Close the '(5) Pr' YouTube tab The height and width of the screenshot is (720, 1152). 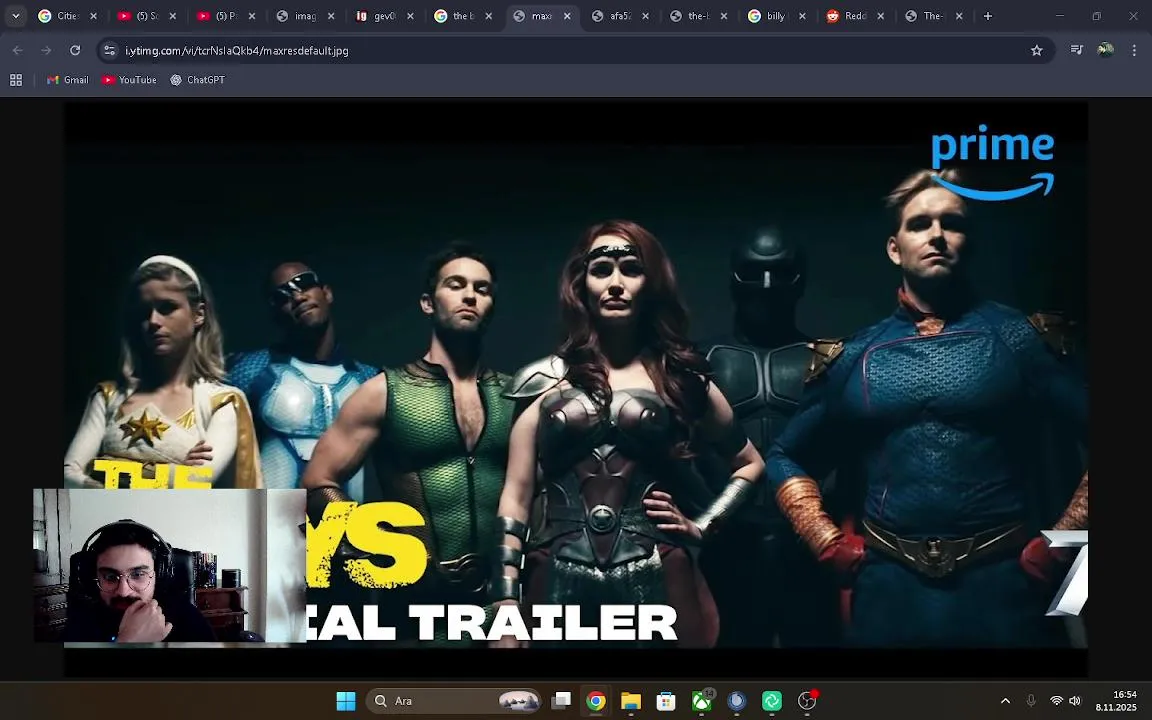[x=251, y=16]
